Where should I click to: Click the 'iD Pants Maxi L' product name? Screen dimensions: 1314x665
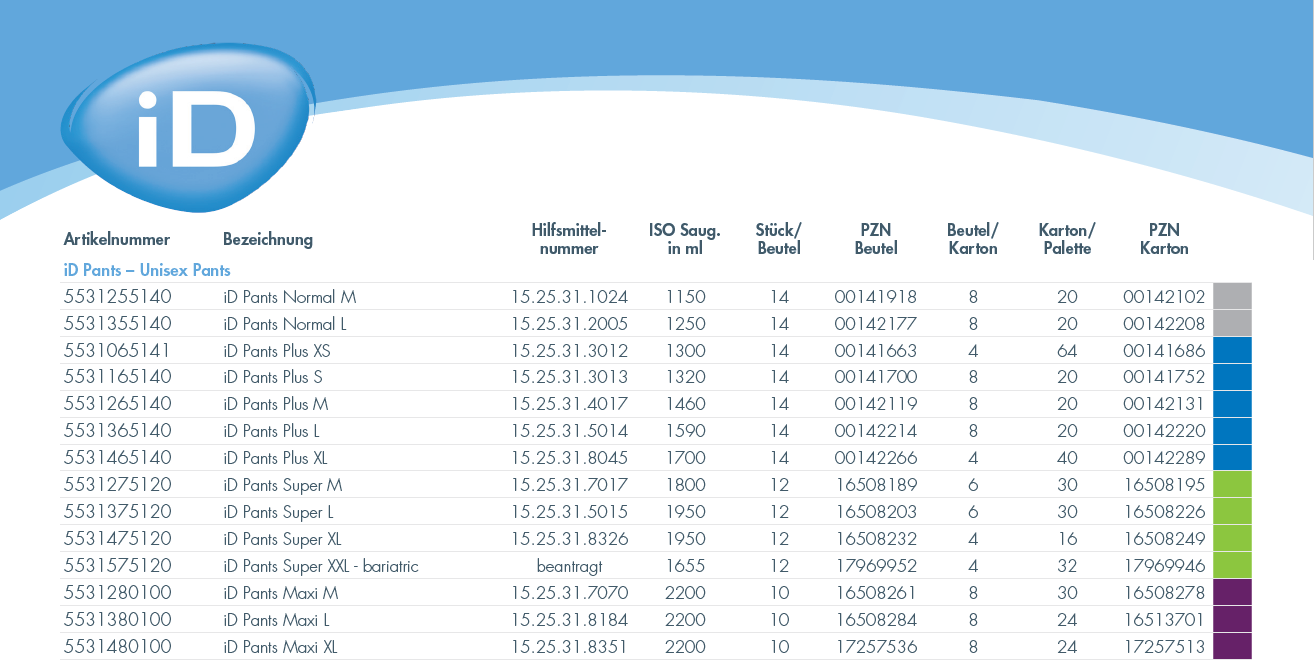click(x=277, y=620)
